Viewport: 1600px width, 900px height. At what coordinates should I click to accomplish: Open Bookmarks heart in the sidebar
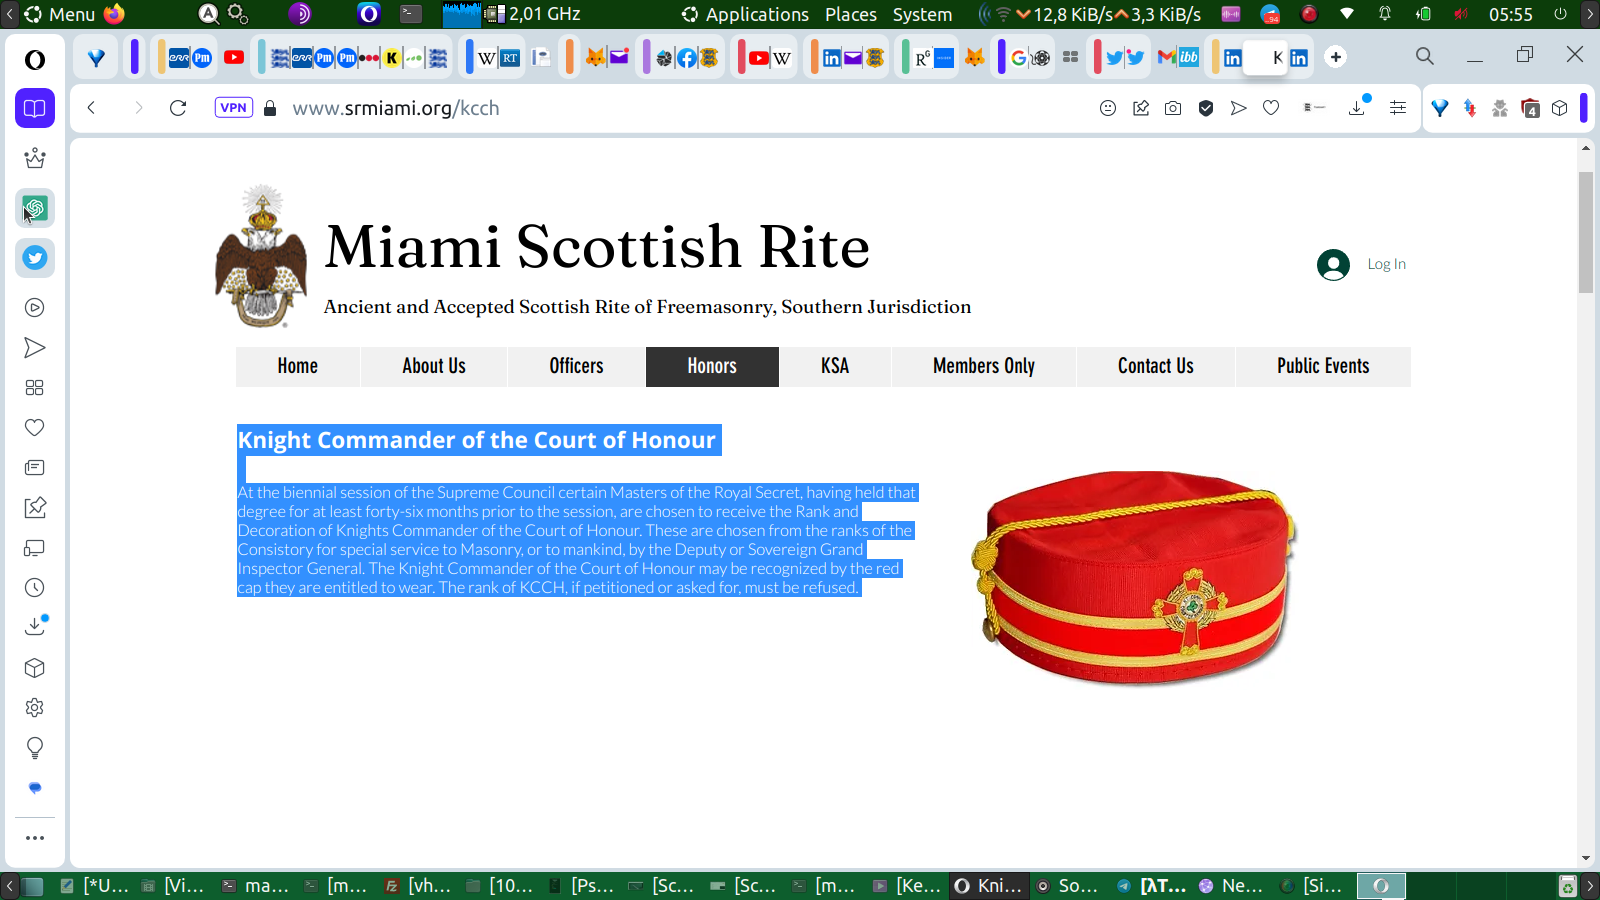[x=35, y=428]
